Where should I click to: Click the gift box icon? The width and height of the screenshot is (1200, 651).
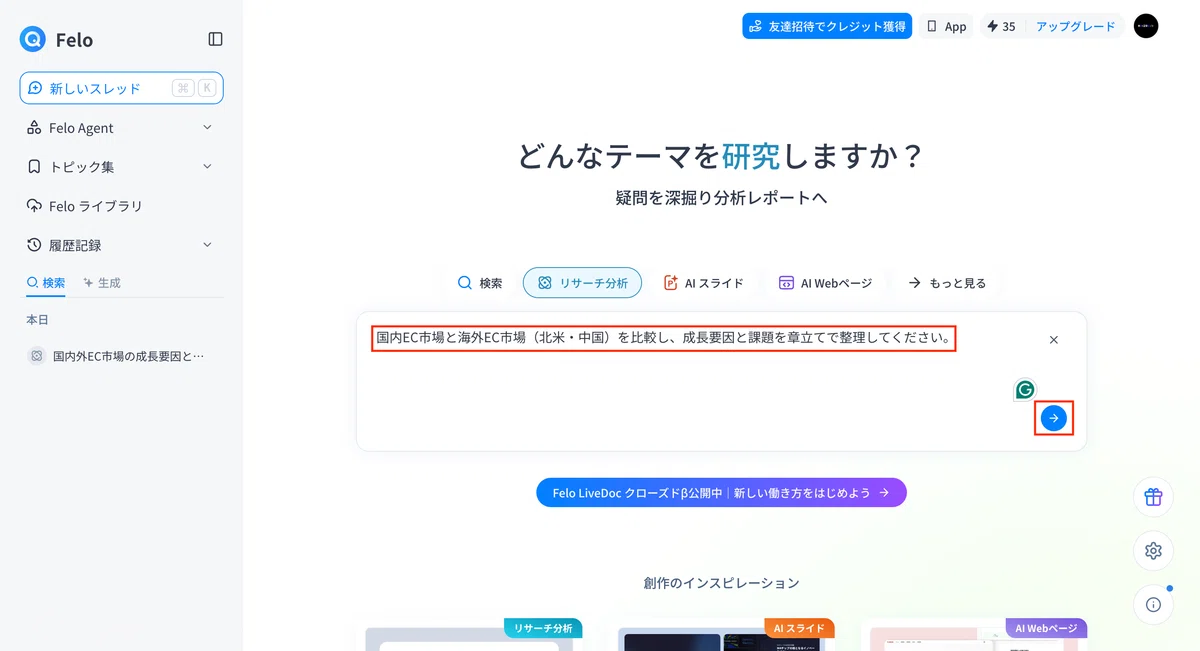pos(1153,497)
